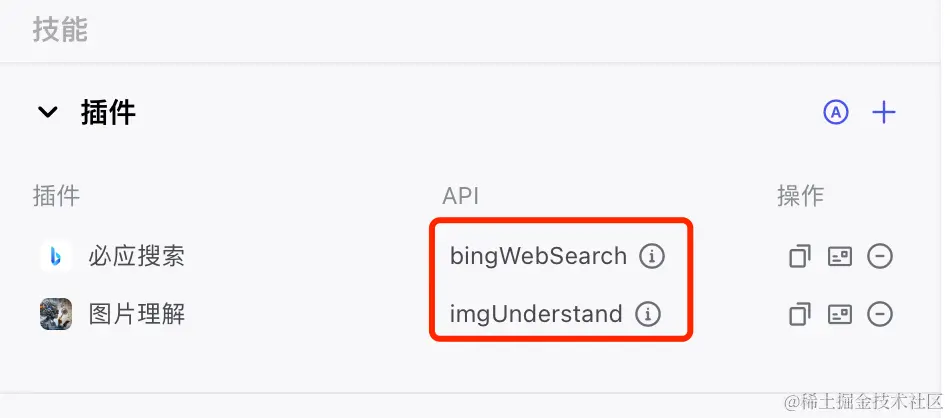
Task: Copy the 必应搜索 plugin row
Action: point(800,256)
